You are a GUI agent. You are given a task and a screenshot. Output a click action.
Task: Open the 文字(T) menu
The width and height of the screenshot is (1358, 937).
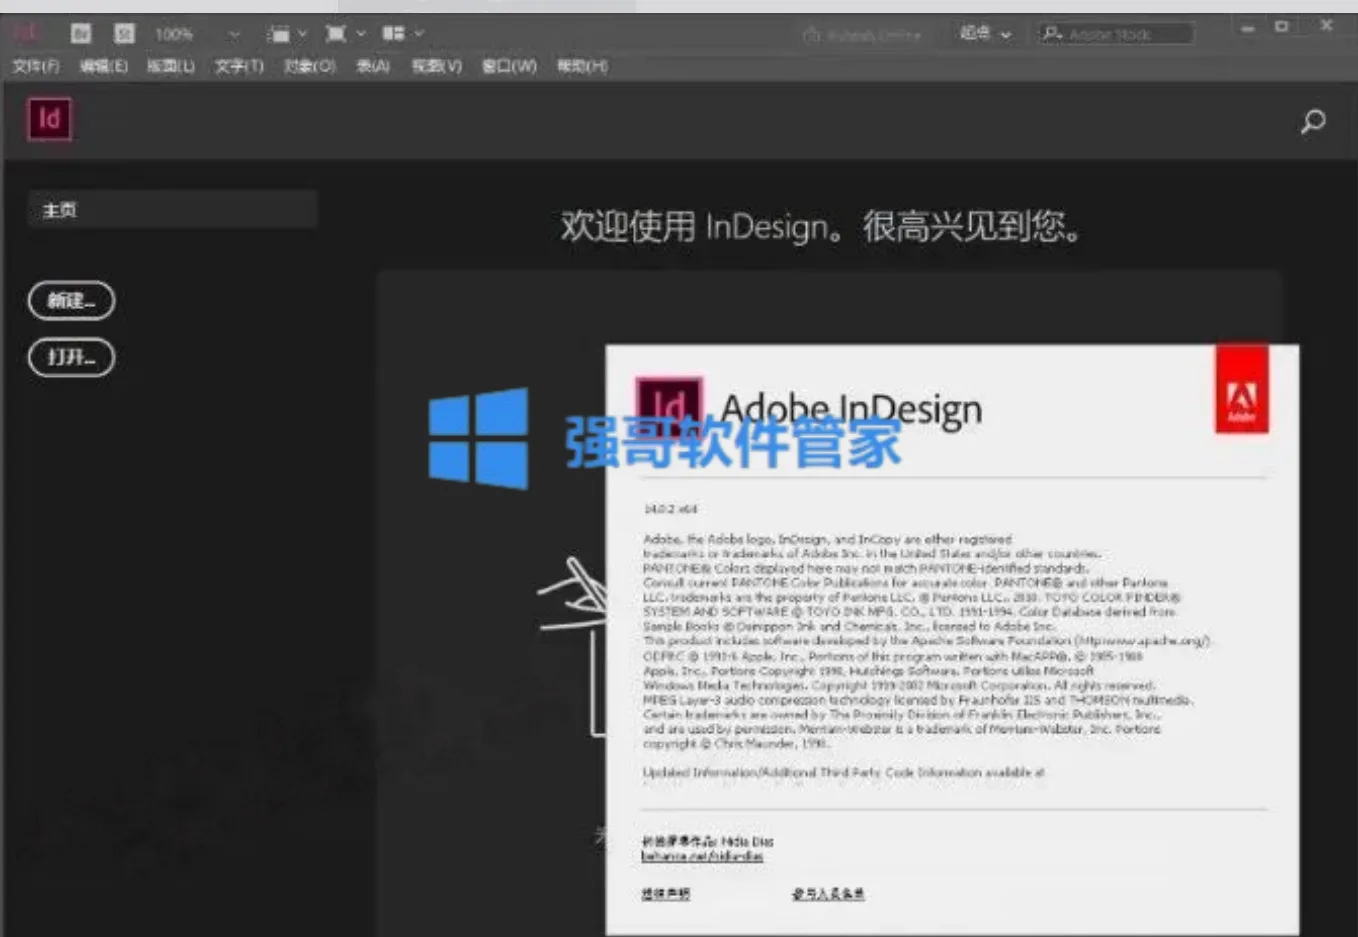coord(239,66)
